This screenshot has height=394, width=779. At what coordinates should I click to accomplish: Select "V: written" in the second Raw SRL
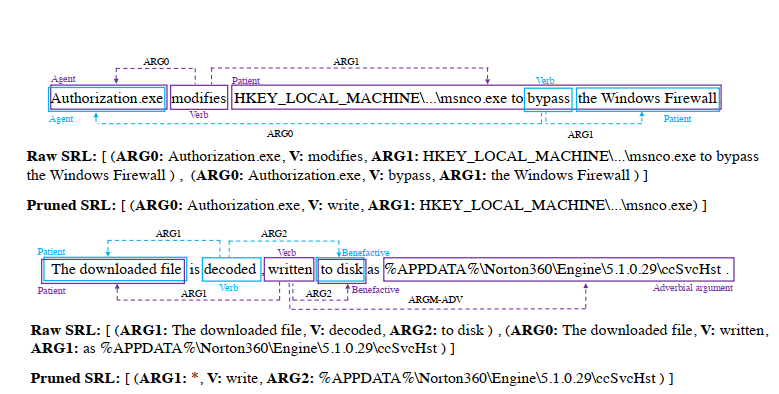click(x=734, y=330)
